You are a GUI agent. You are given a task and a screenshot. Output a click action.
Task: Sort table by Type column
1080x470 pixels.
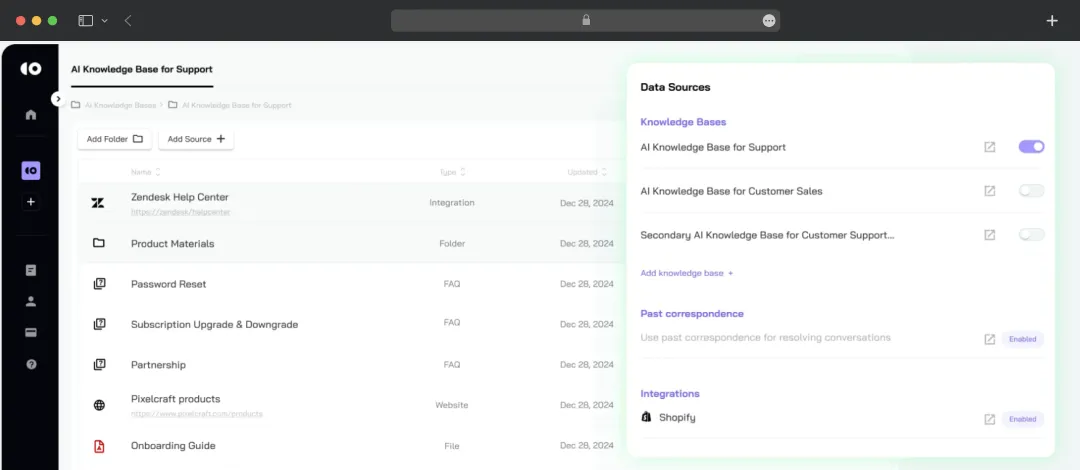tap(453, 172)
